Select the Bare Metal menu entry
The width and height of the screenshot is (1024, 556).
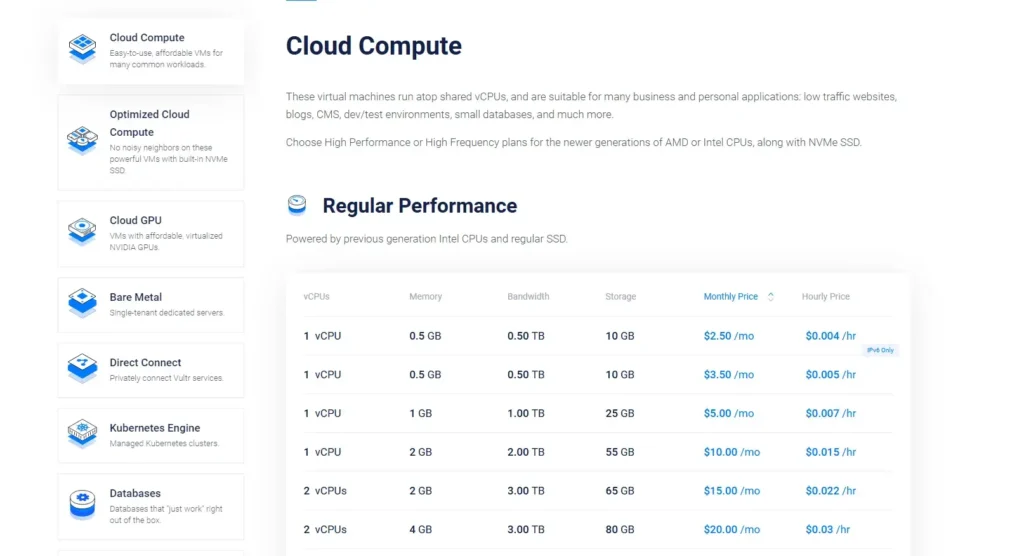click(x=151, y=305)
